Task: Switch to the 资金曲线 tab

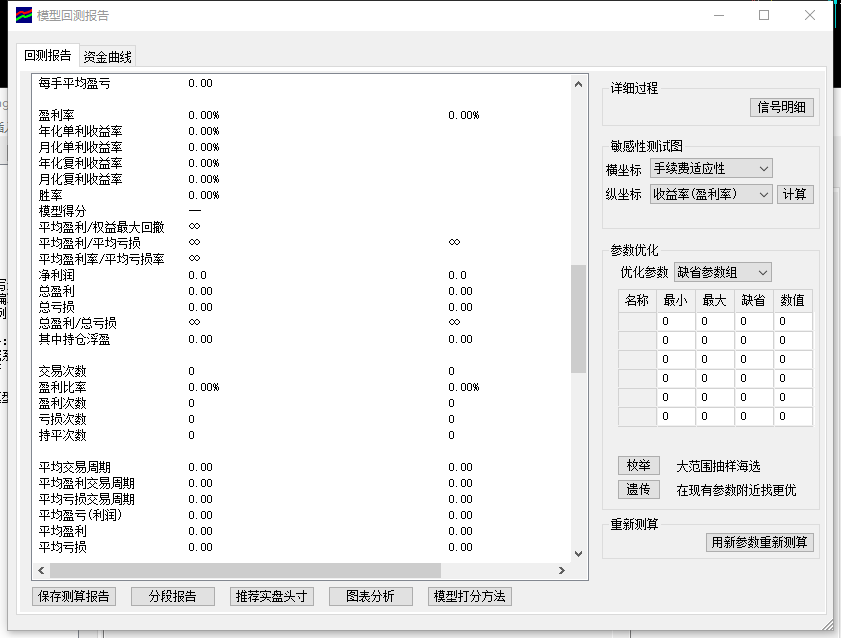Action: point(107,57)
